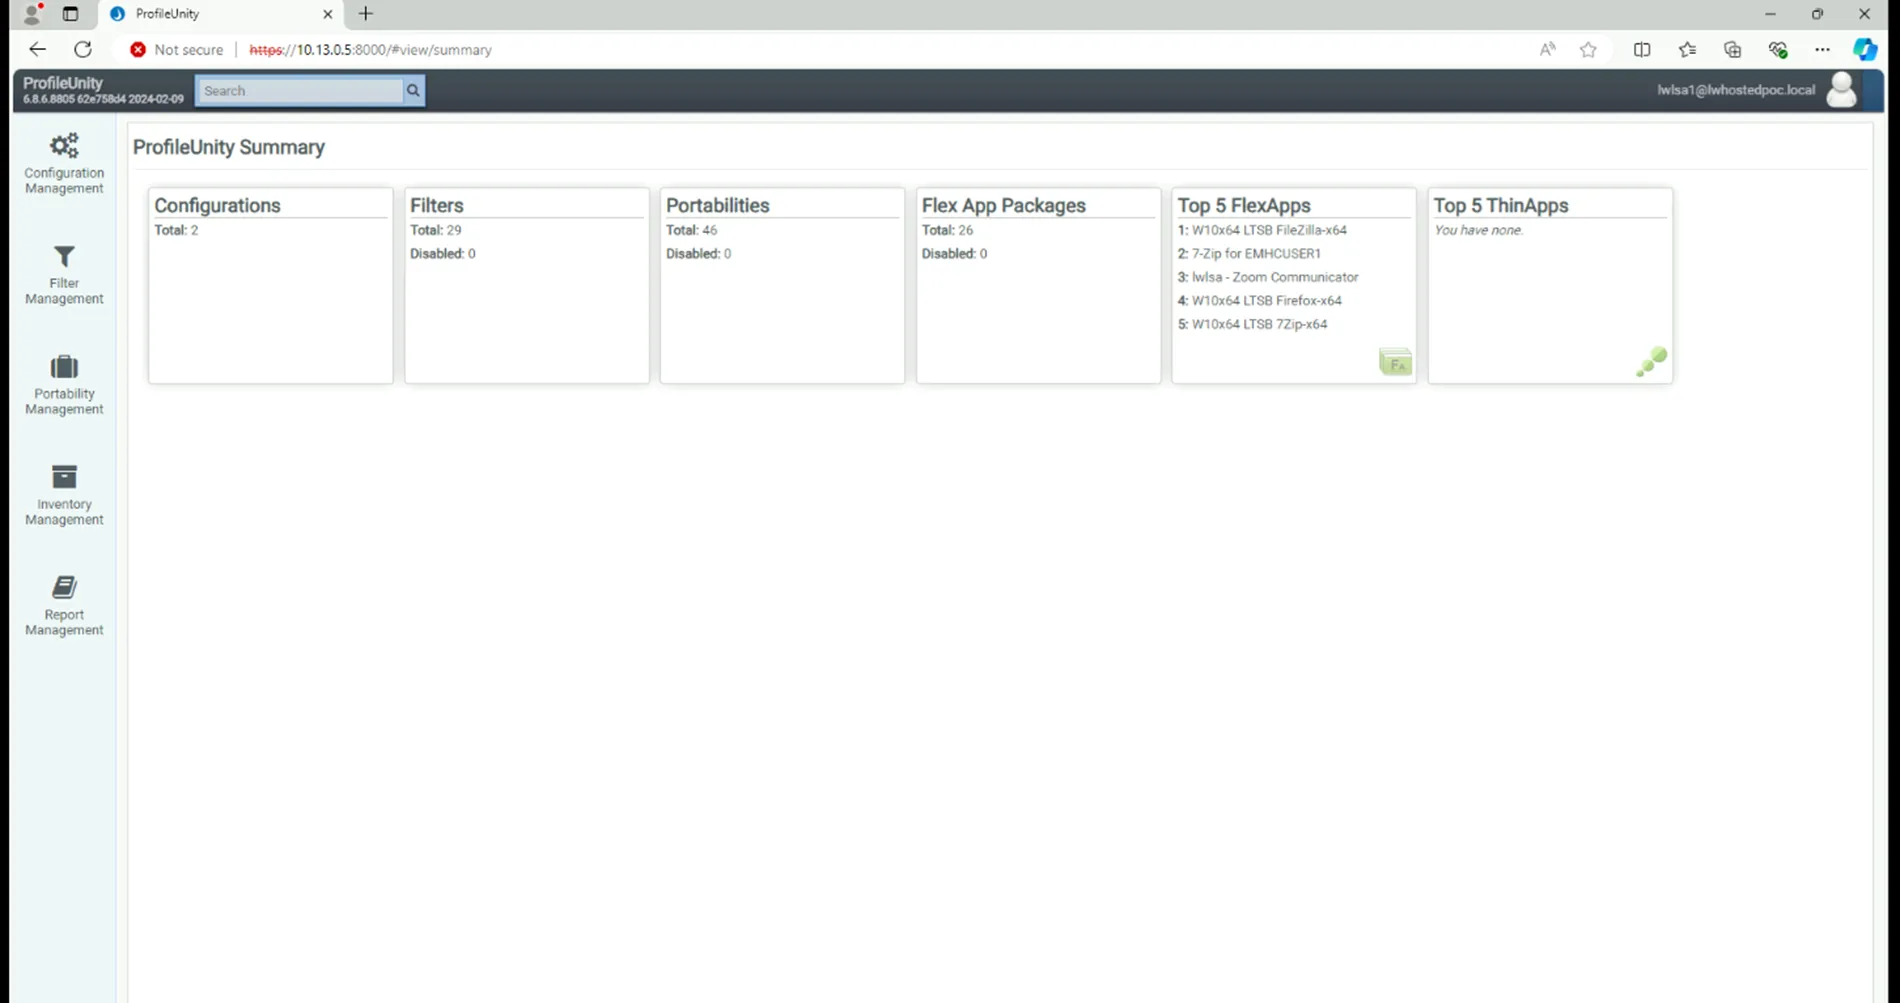1900x1003 pixels.
Task: Click Filters Disabled: 0 value
Action: pyautogui.click(x=442, y=253)
